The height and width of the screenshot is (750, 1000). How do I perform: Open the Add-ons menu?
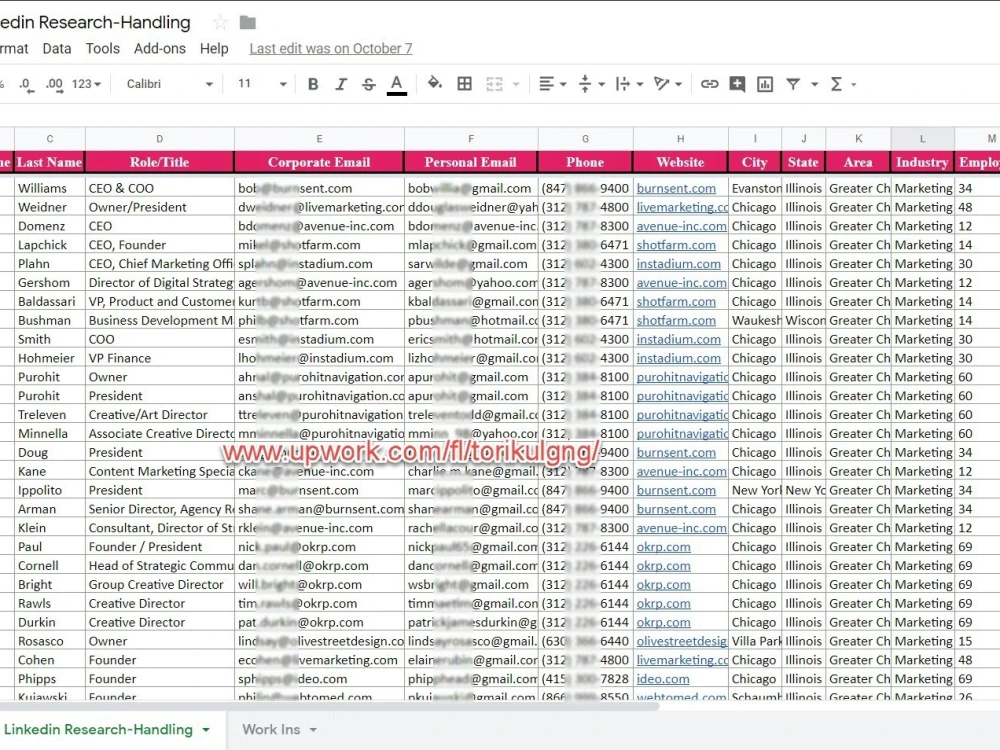pyautogui.click(x=159, y=48)
